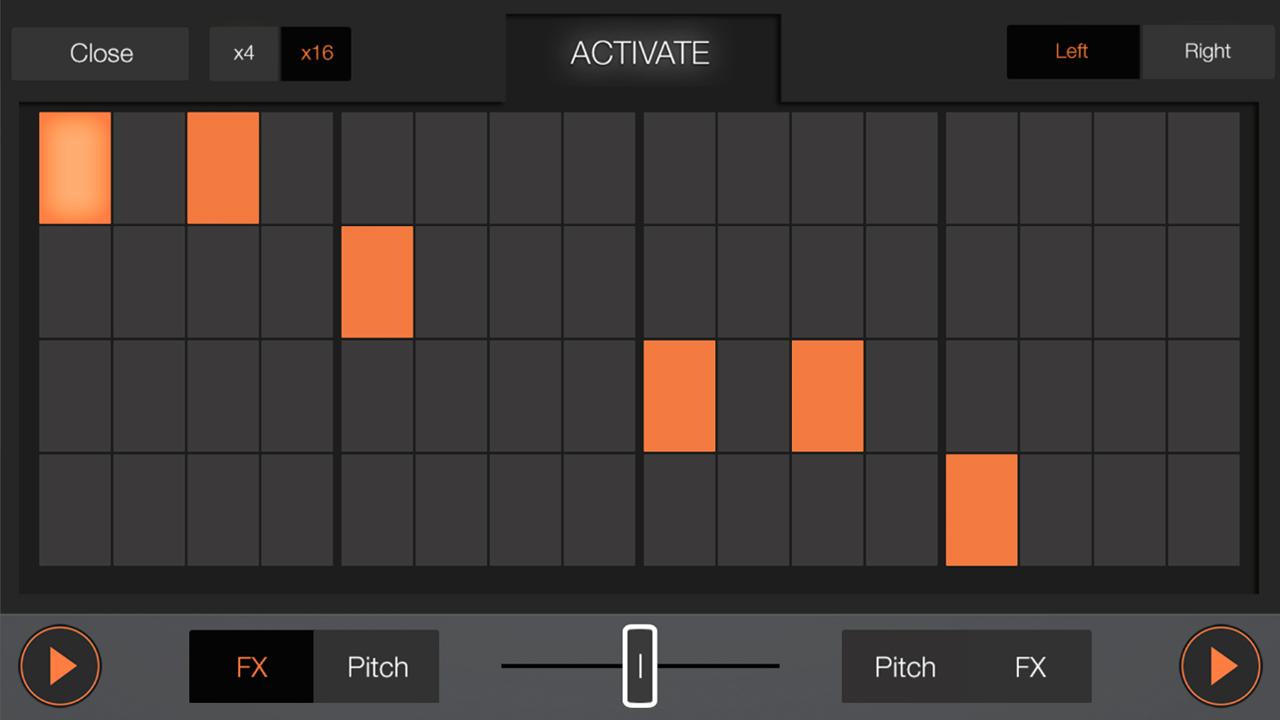Center the crossfader slider
The width and height of the screenshot is (1280, 720).
tap(640, 665)
